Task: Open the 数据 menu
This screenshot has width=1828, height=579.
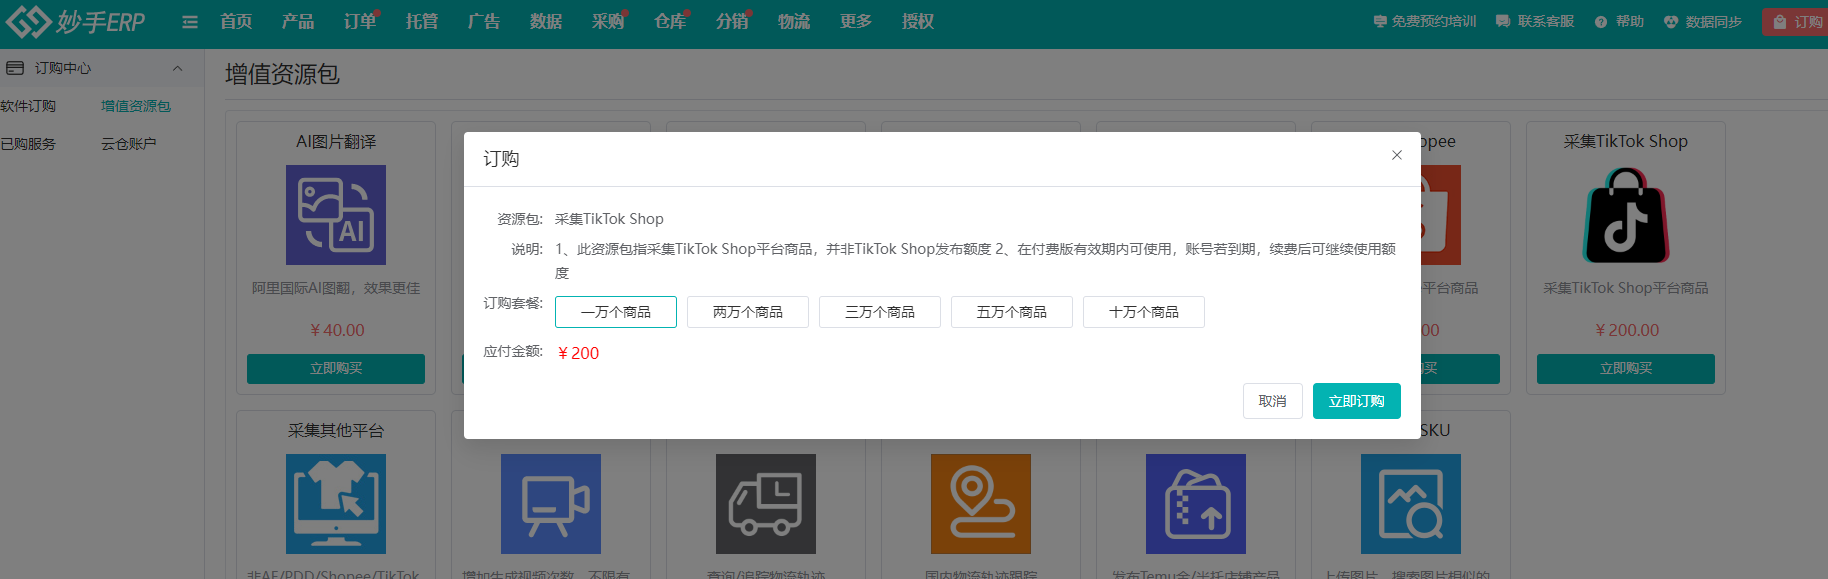Action: [x=546, y=22]
